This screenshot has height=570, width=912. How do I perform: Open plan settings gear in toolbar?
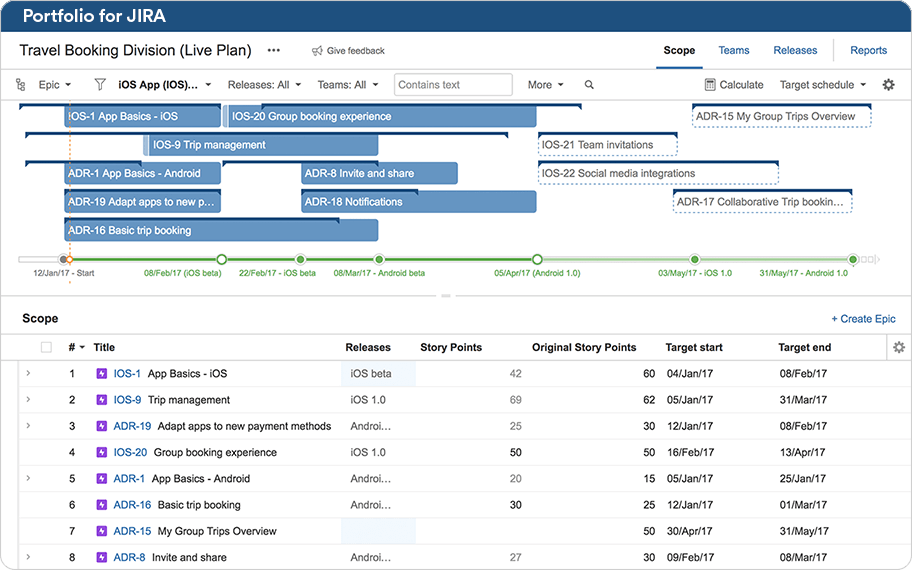point(888,85)
